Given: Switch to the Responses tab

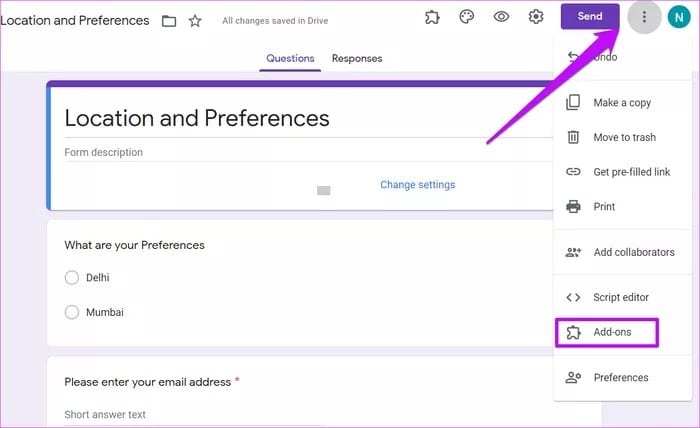Looking at the screenshot, I should coord(357,58).
